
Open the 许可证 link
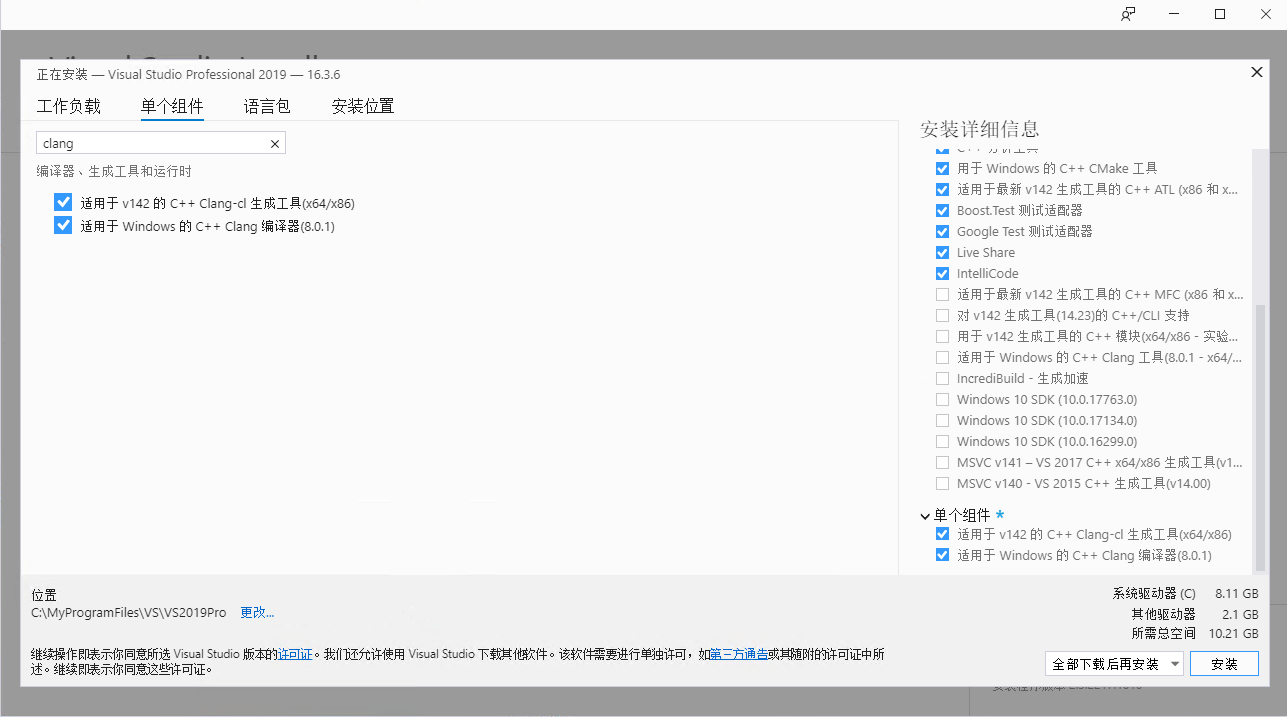296,653
